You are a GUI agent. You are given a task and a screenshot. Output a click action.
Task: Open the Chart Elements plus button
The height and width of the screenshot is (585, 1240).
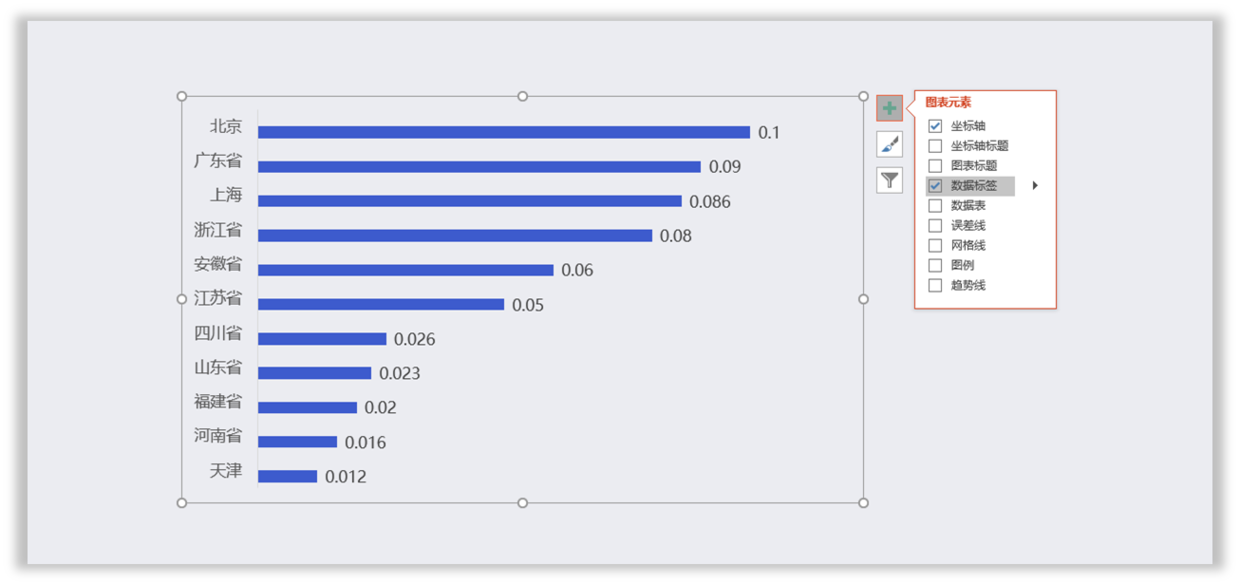(x=889, y=108)
